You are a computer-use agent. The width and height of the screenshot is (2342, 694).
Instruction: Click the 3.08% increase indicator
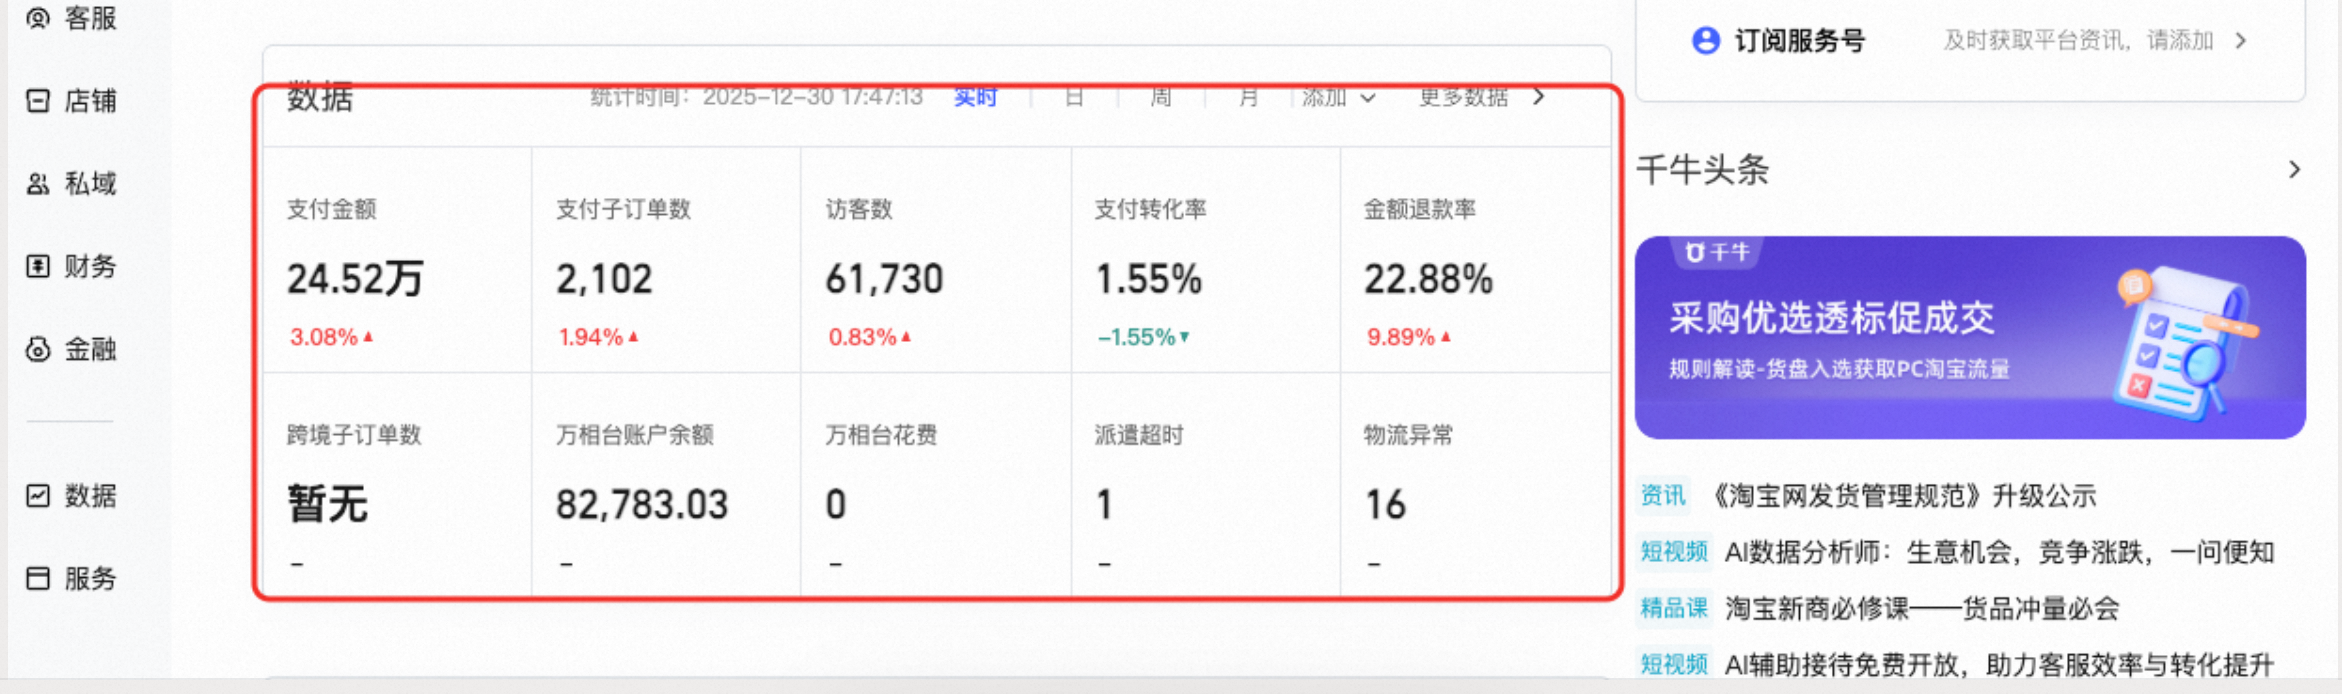tap(331, 337)
